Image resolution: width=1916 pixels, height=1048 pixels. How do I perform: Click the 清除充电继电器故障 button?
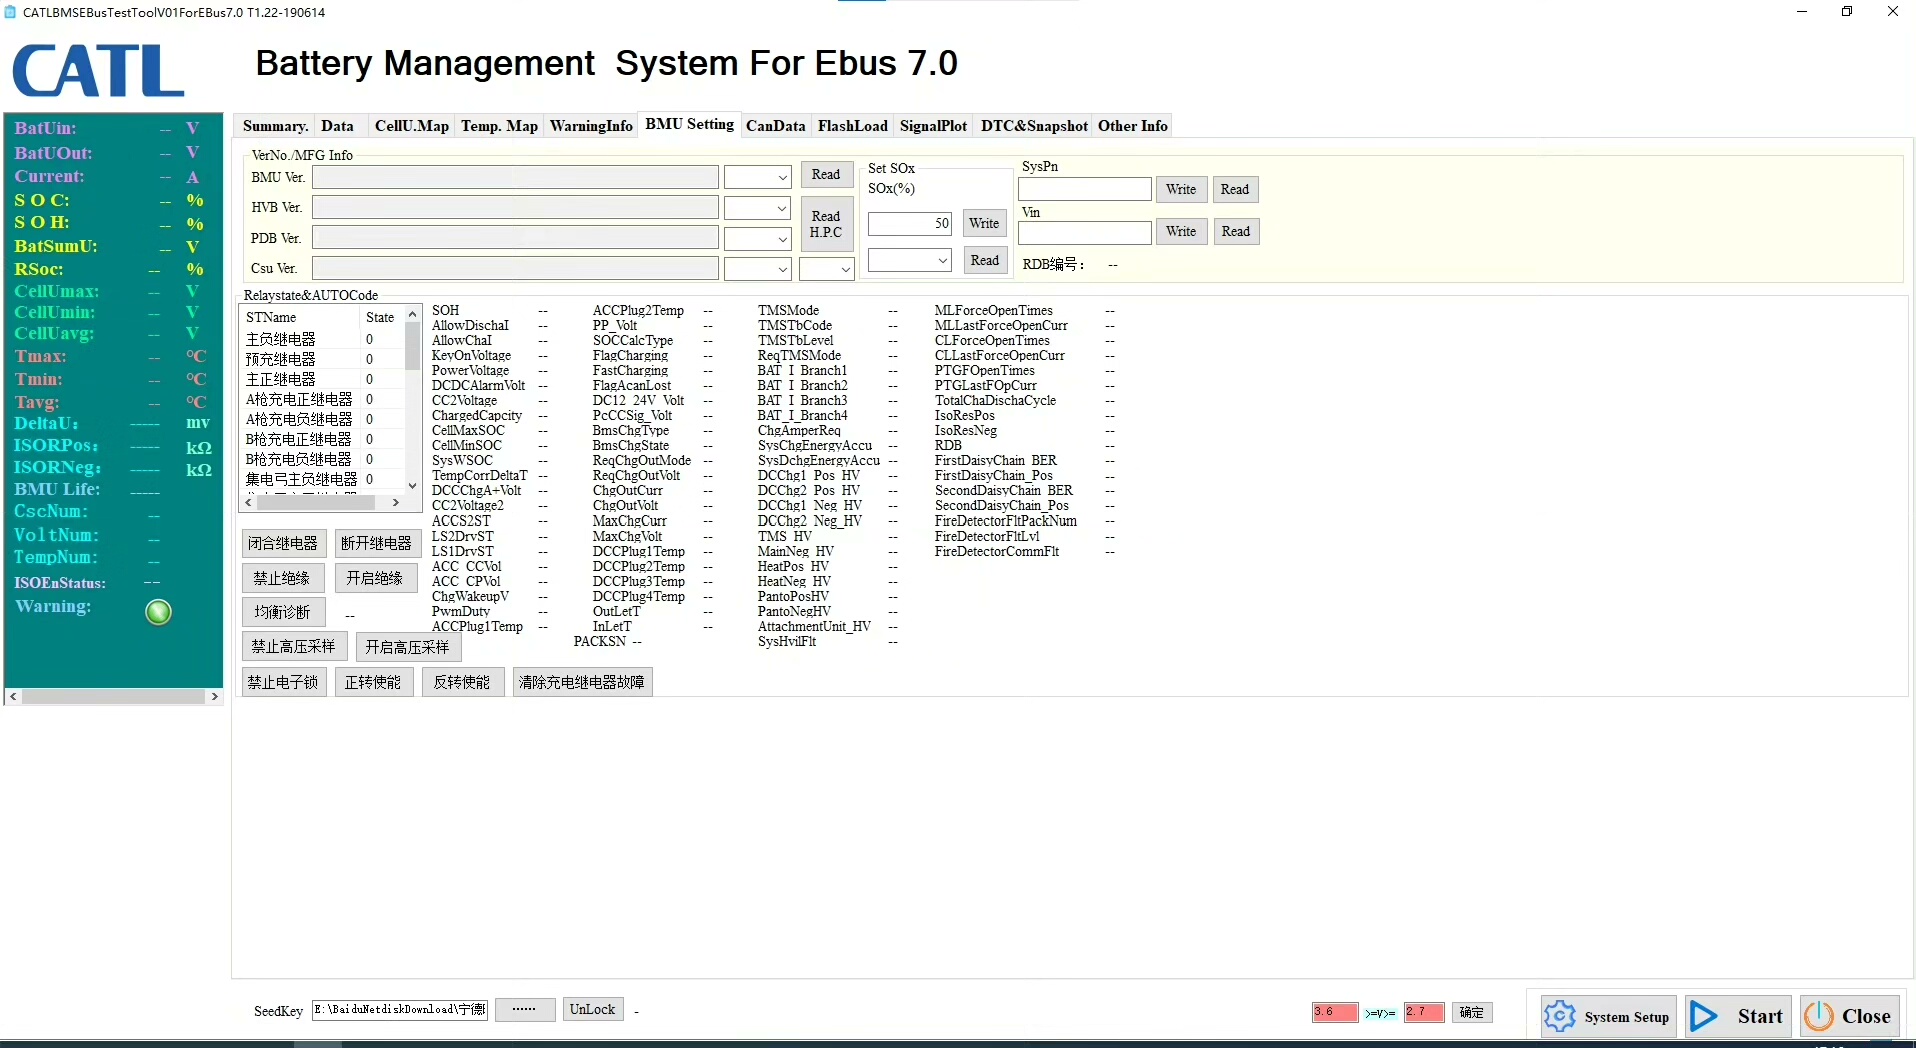[583, 683]
